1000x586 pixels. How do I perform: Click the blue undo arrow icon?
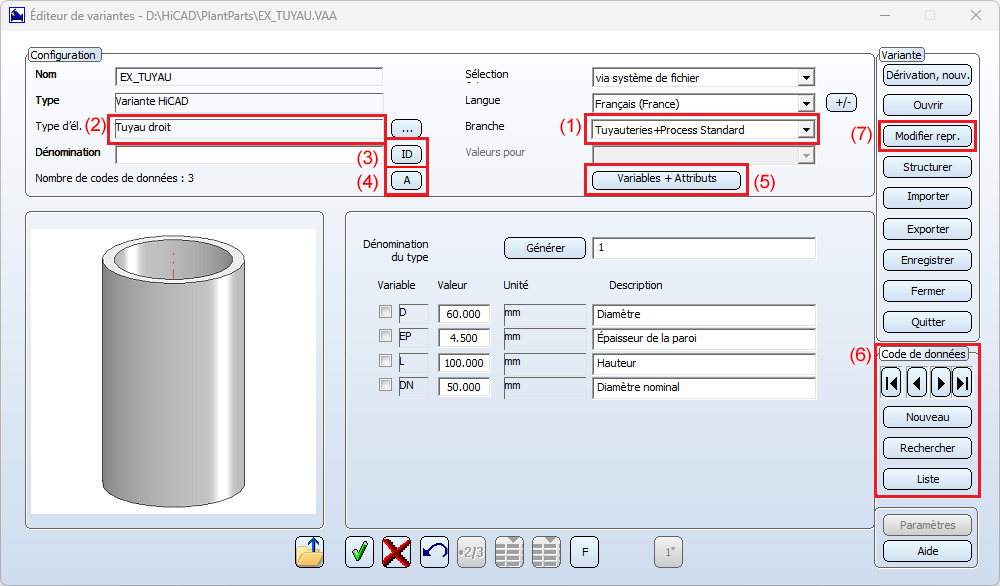(434, 551)
